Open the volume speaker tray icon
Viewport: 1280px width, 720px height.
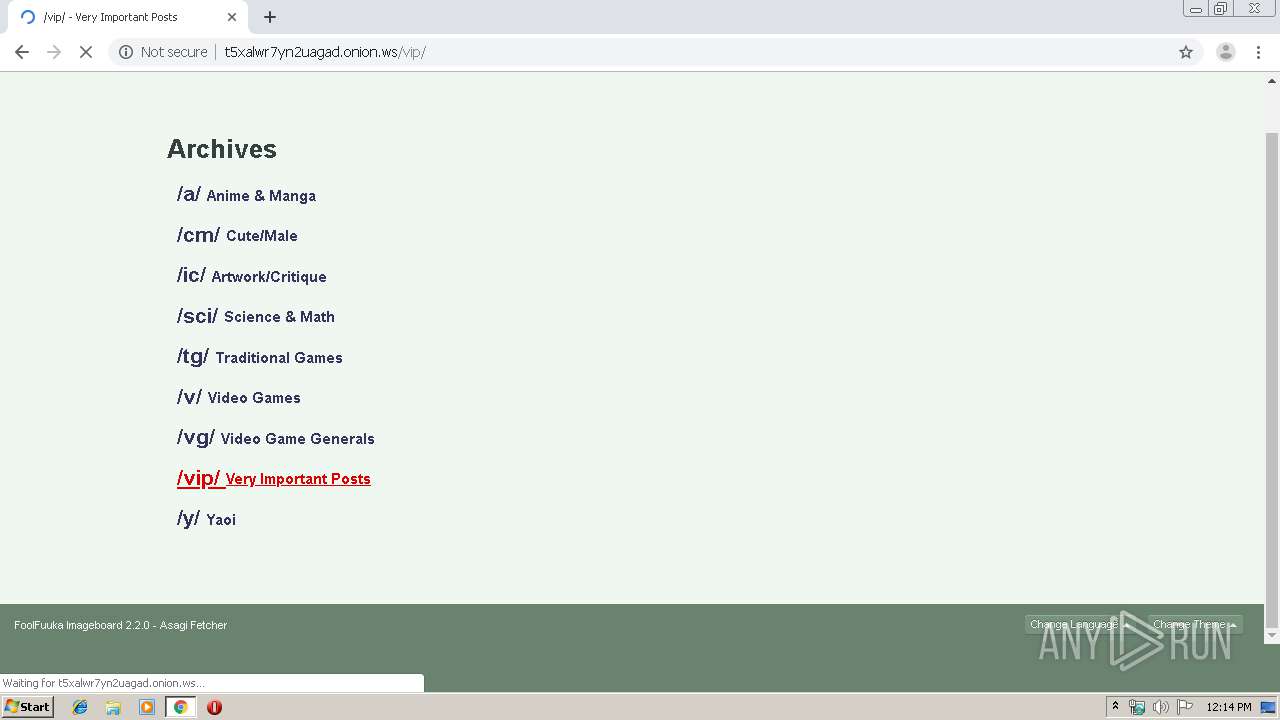click(1160, 707)
